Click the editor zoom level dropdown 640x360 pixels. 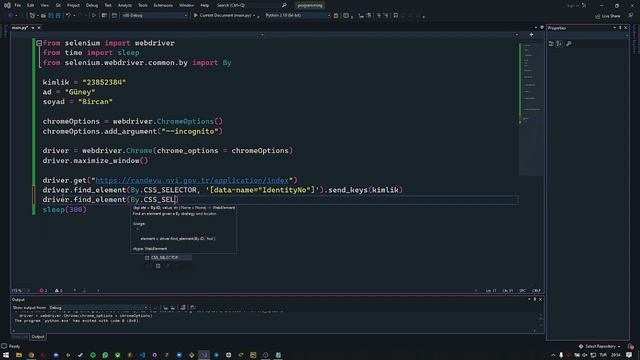tap(20, 291)
